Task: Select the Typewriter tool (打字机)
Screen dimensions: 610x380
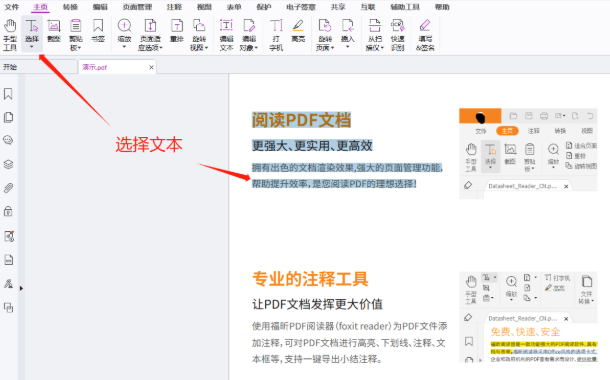Action: point(276,34)
